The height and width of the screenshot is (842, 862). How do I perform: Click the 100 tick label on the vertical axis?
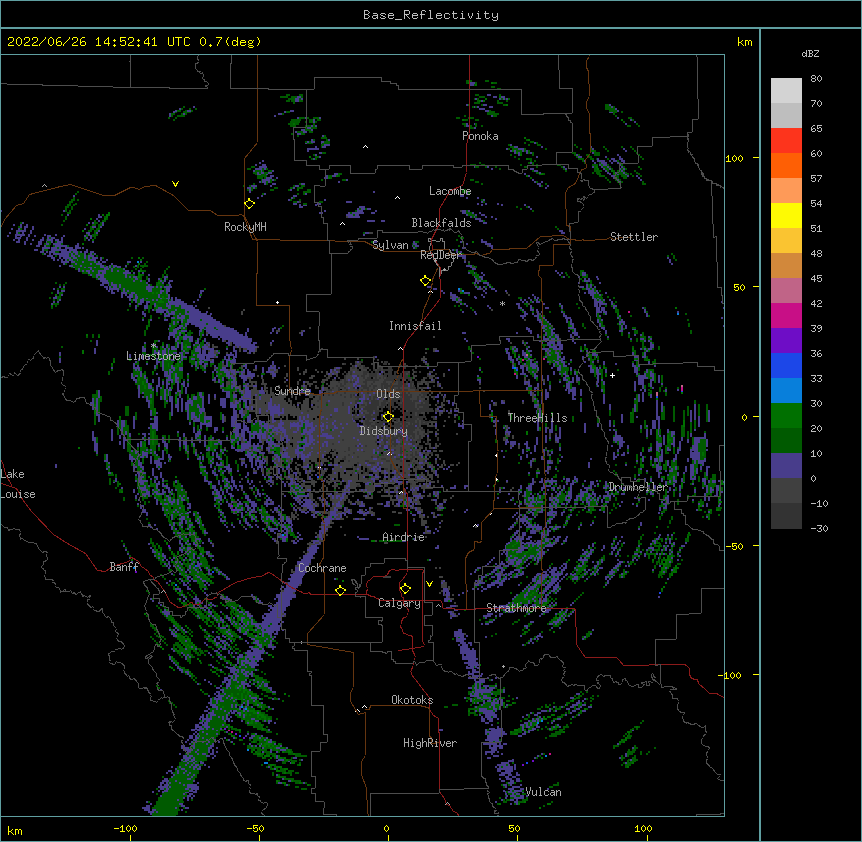734,159
